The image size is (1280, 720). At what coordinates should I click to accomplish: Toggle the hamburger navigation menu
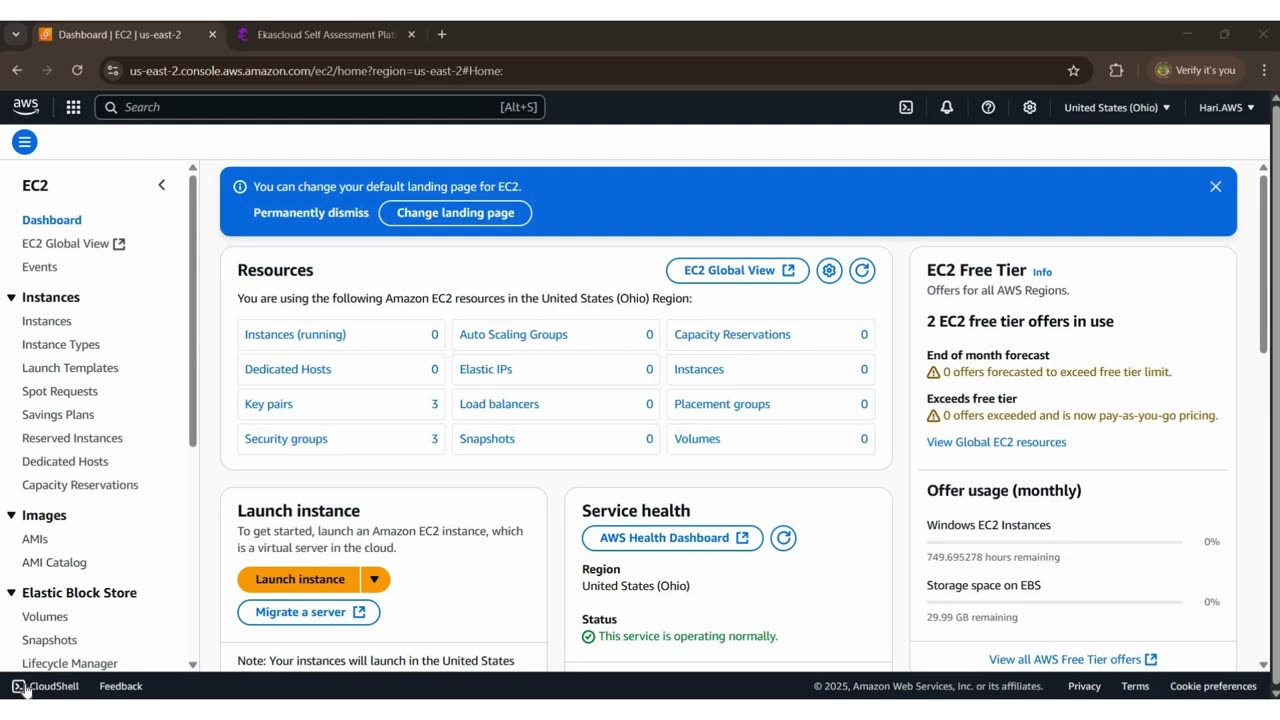coord(25,142)
